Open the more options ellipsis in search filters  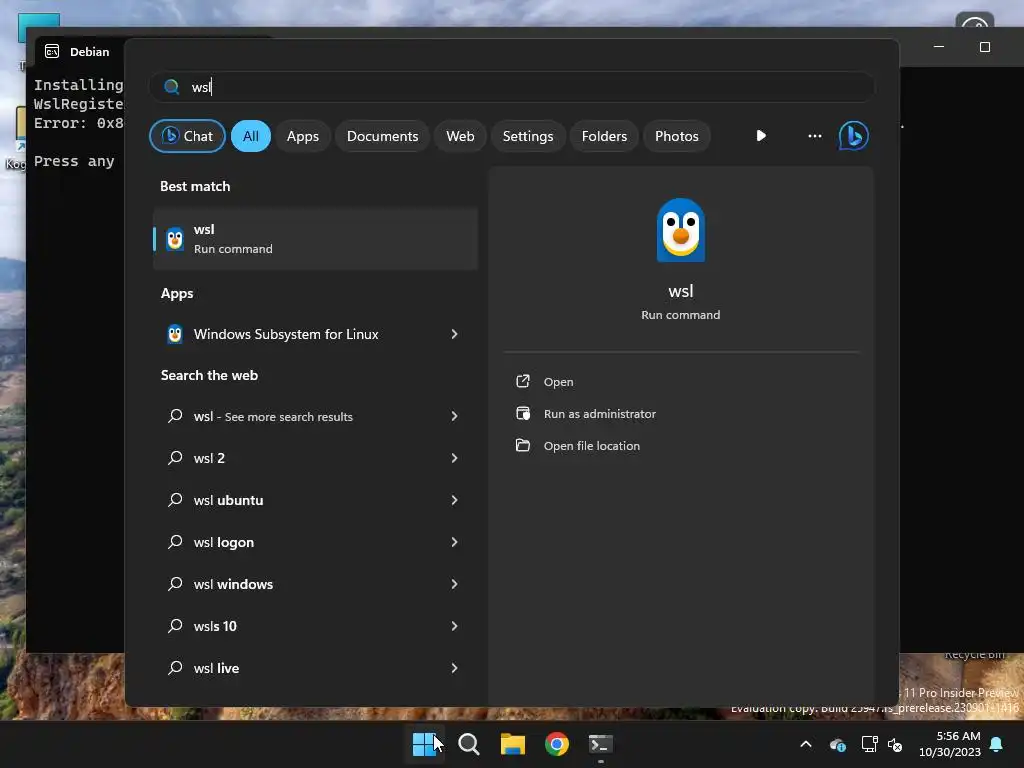pyautogui.click(x=814, y=136)
